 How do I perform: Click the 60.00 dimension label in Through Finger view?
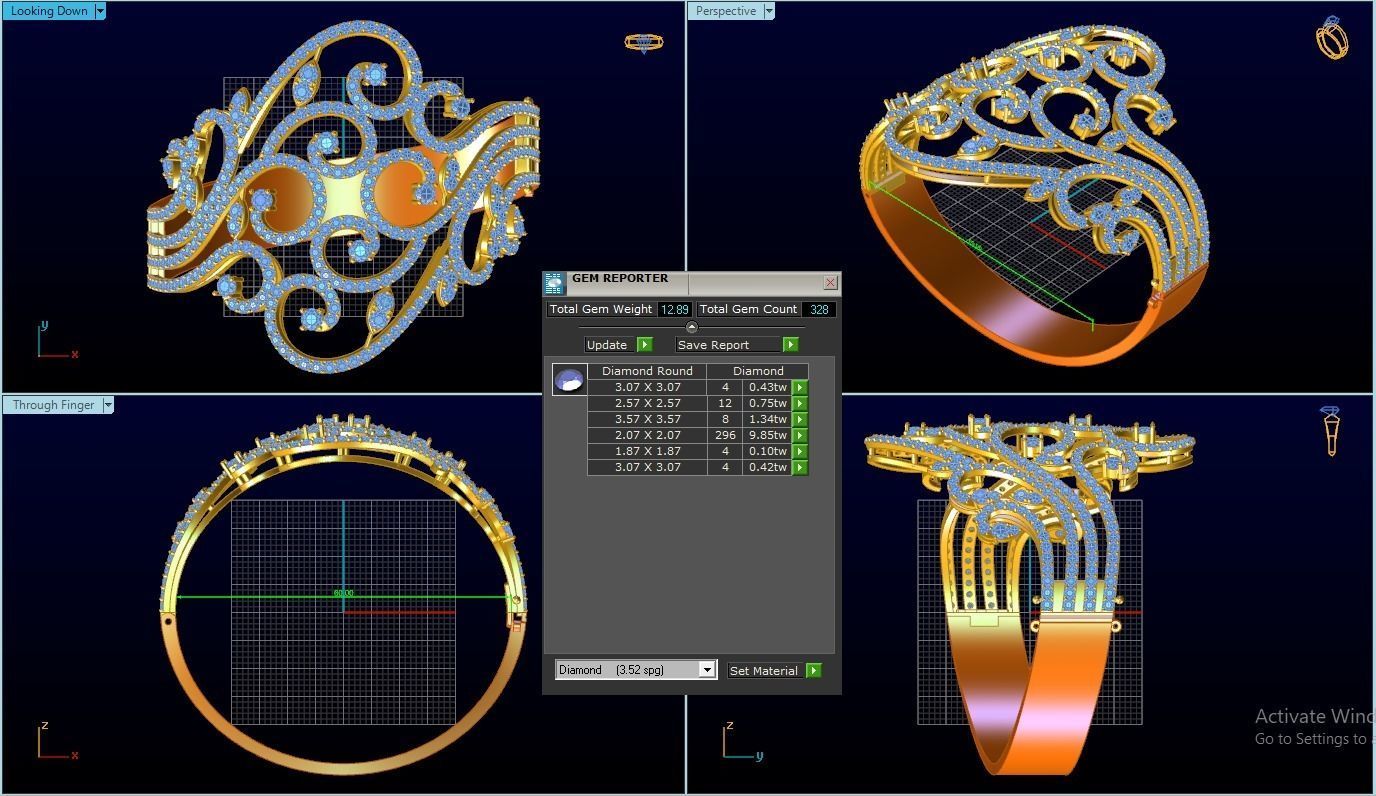coord(343,593)
